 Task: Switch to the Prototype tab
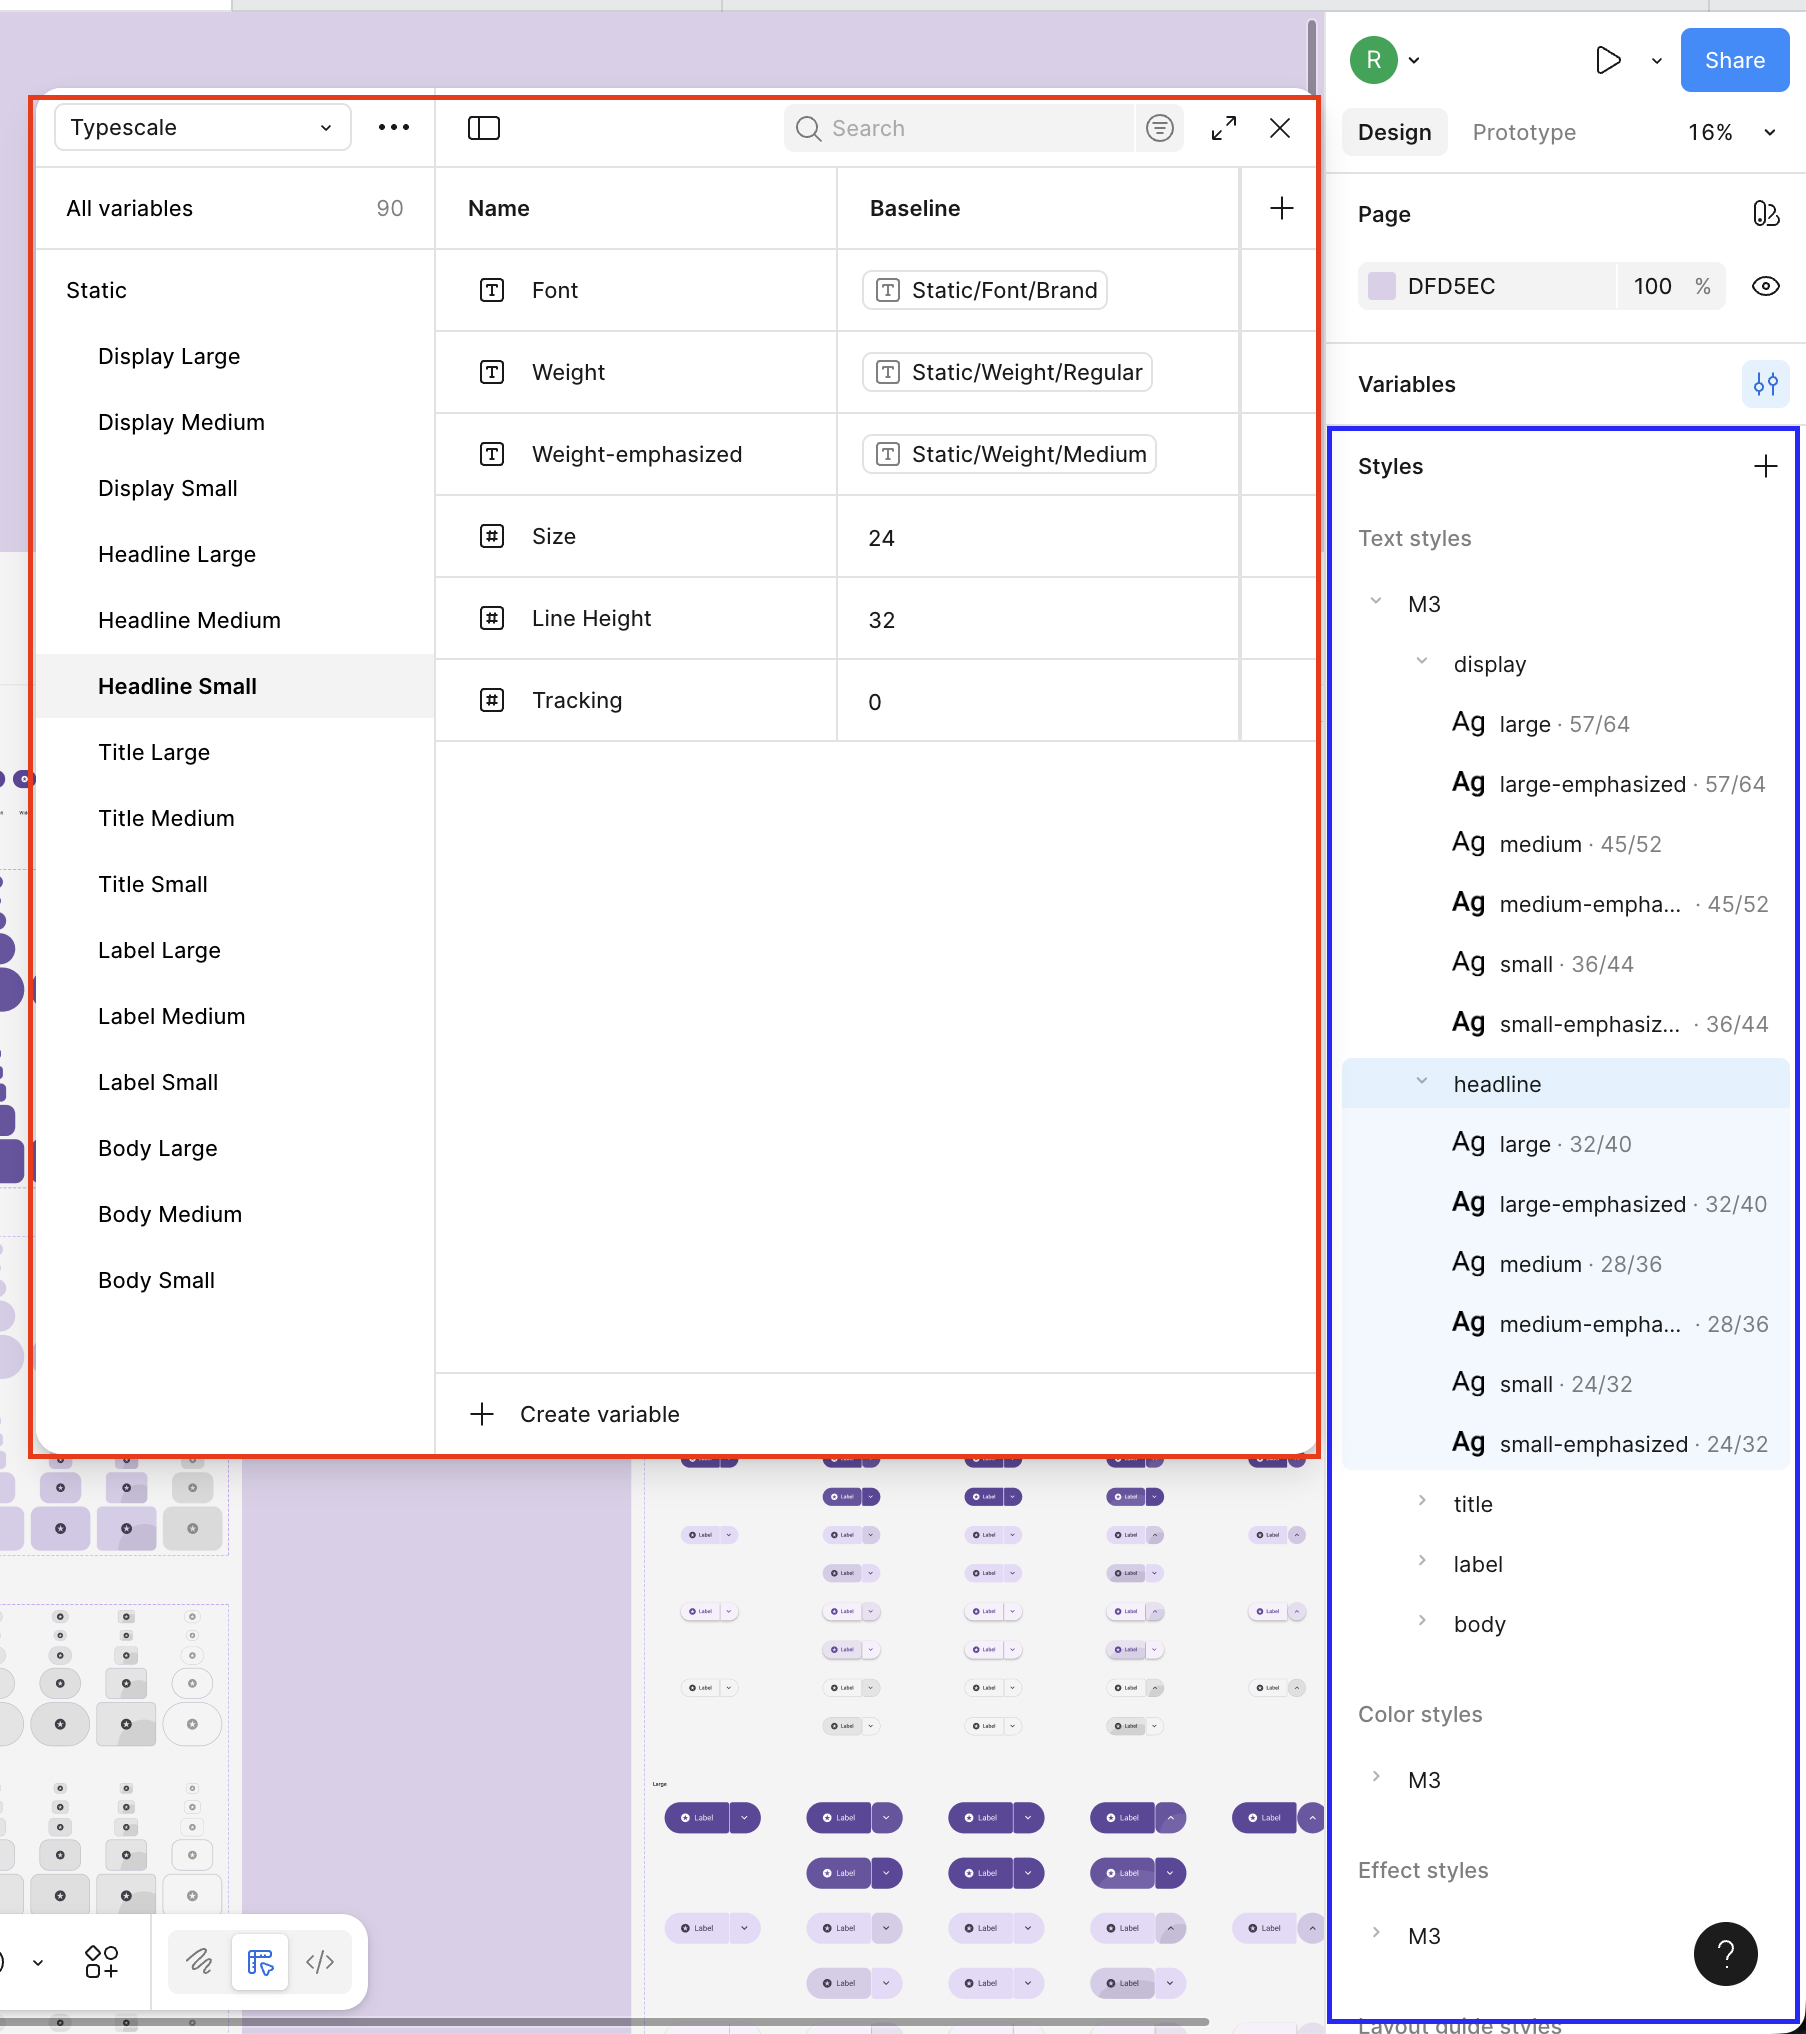1524,132
